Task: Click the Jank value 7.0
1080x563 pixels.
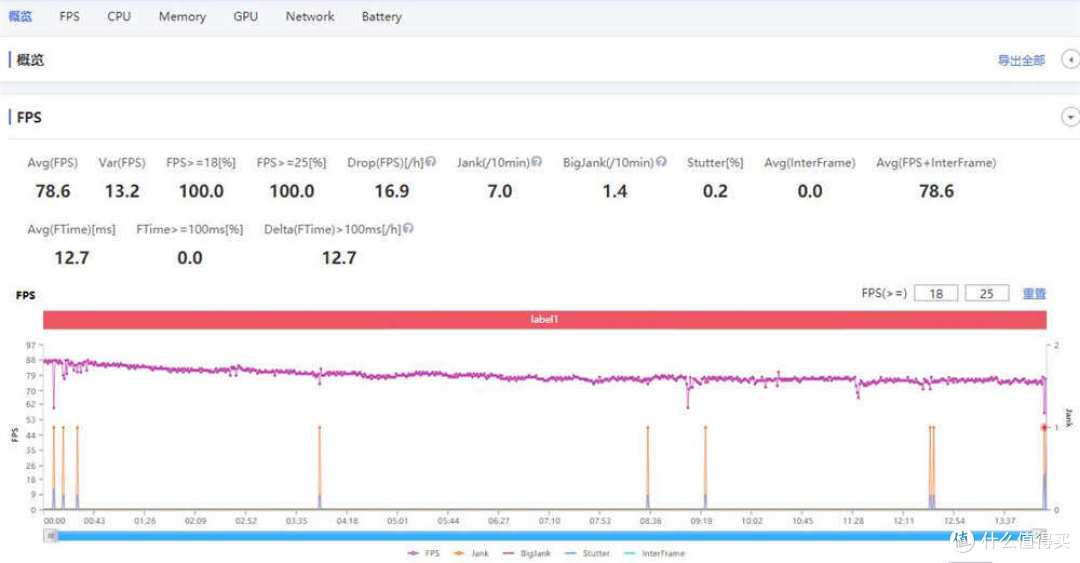Action: click(499, 191)
